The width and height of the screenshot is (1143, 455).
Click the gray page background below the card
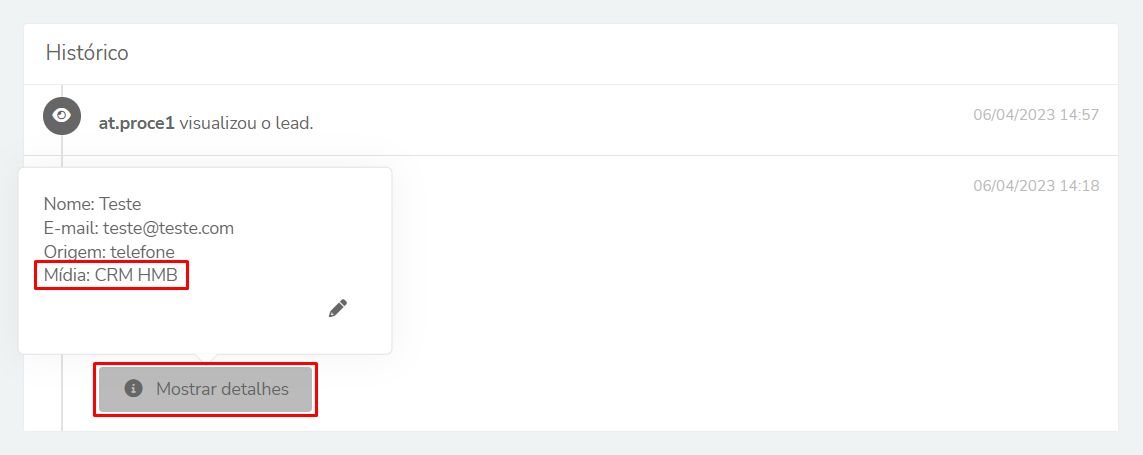pos(571,443)
